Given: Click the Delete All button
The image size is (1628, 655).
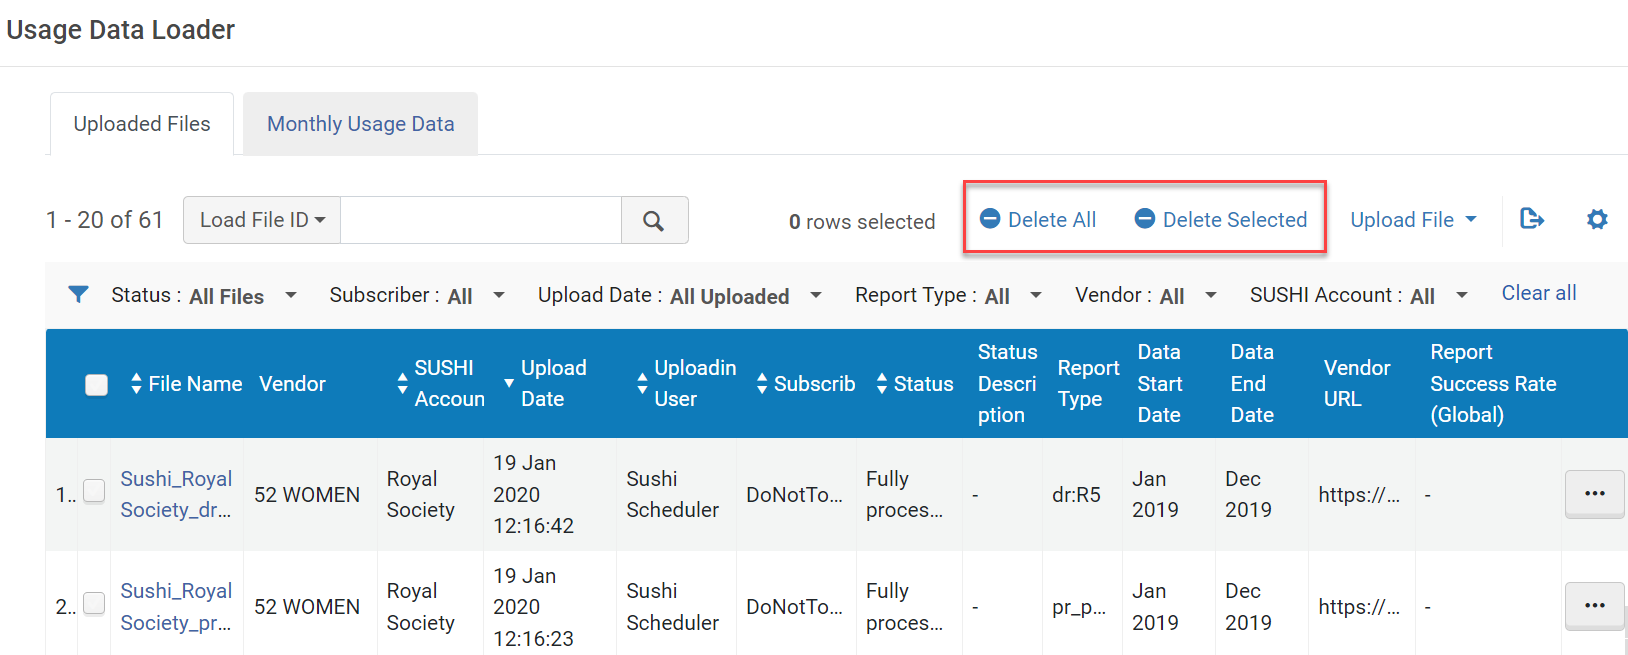Looking at the screenshot, I should point(1038,219).
